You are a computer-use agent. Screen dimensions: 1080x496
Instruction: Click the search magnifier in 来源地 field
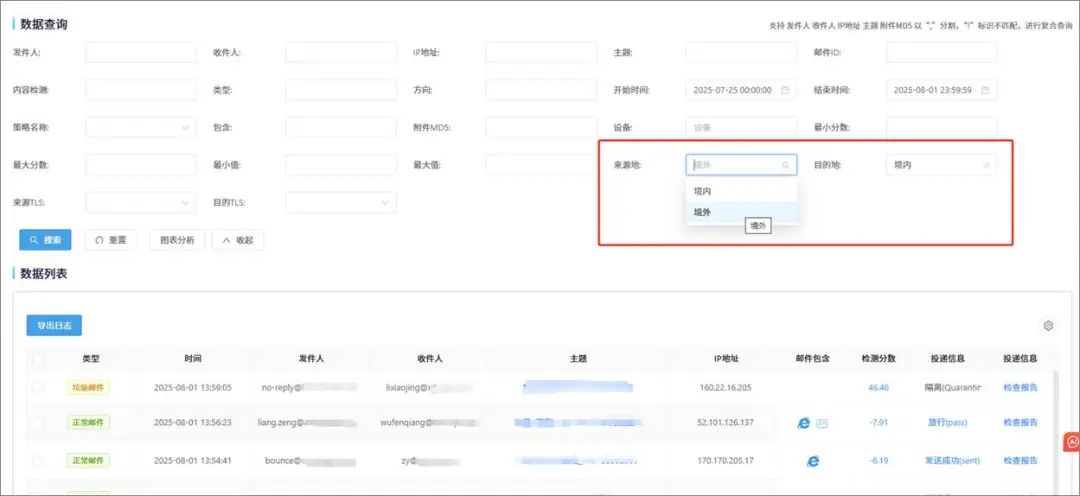[785, 165]
